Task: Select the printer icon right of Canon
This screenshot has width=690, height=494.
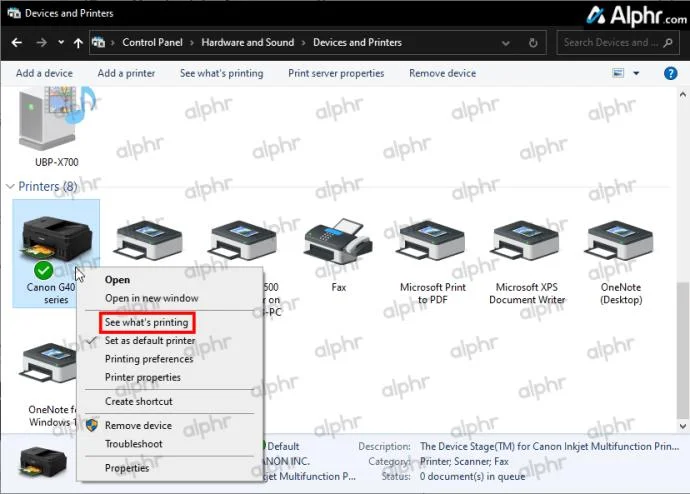Action: point(149,240)
